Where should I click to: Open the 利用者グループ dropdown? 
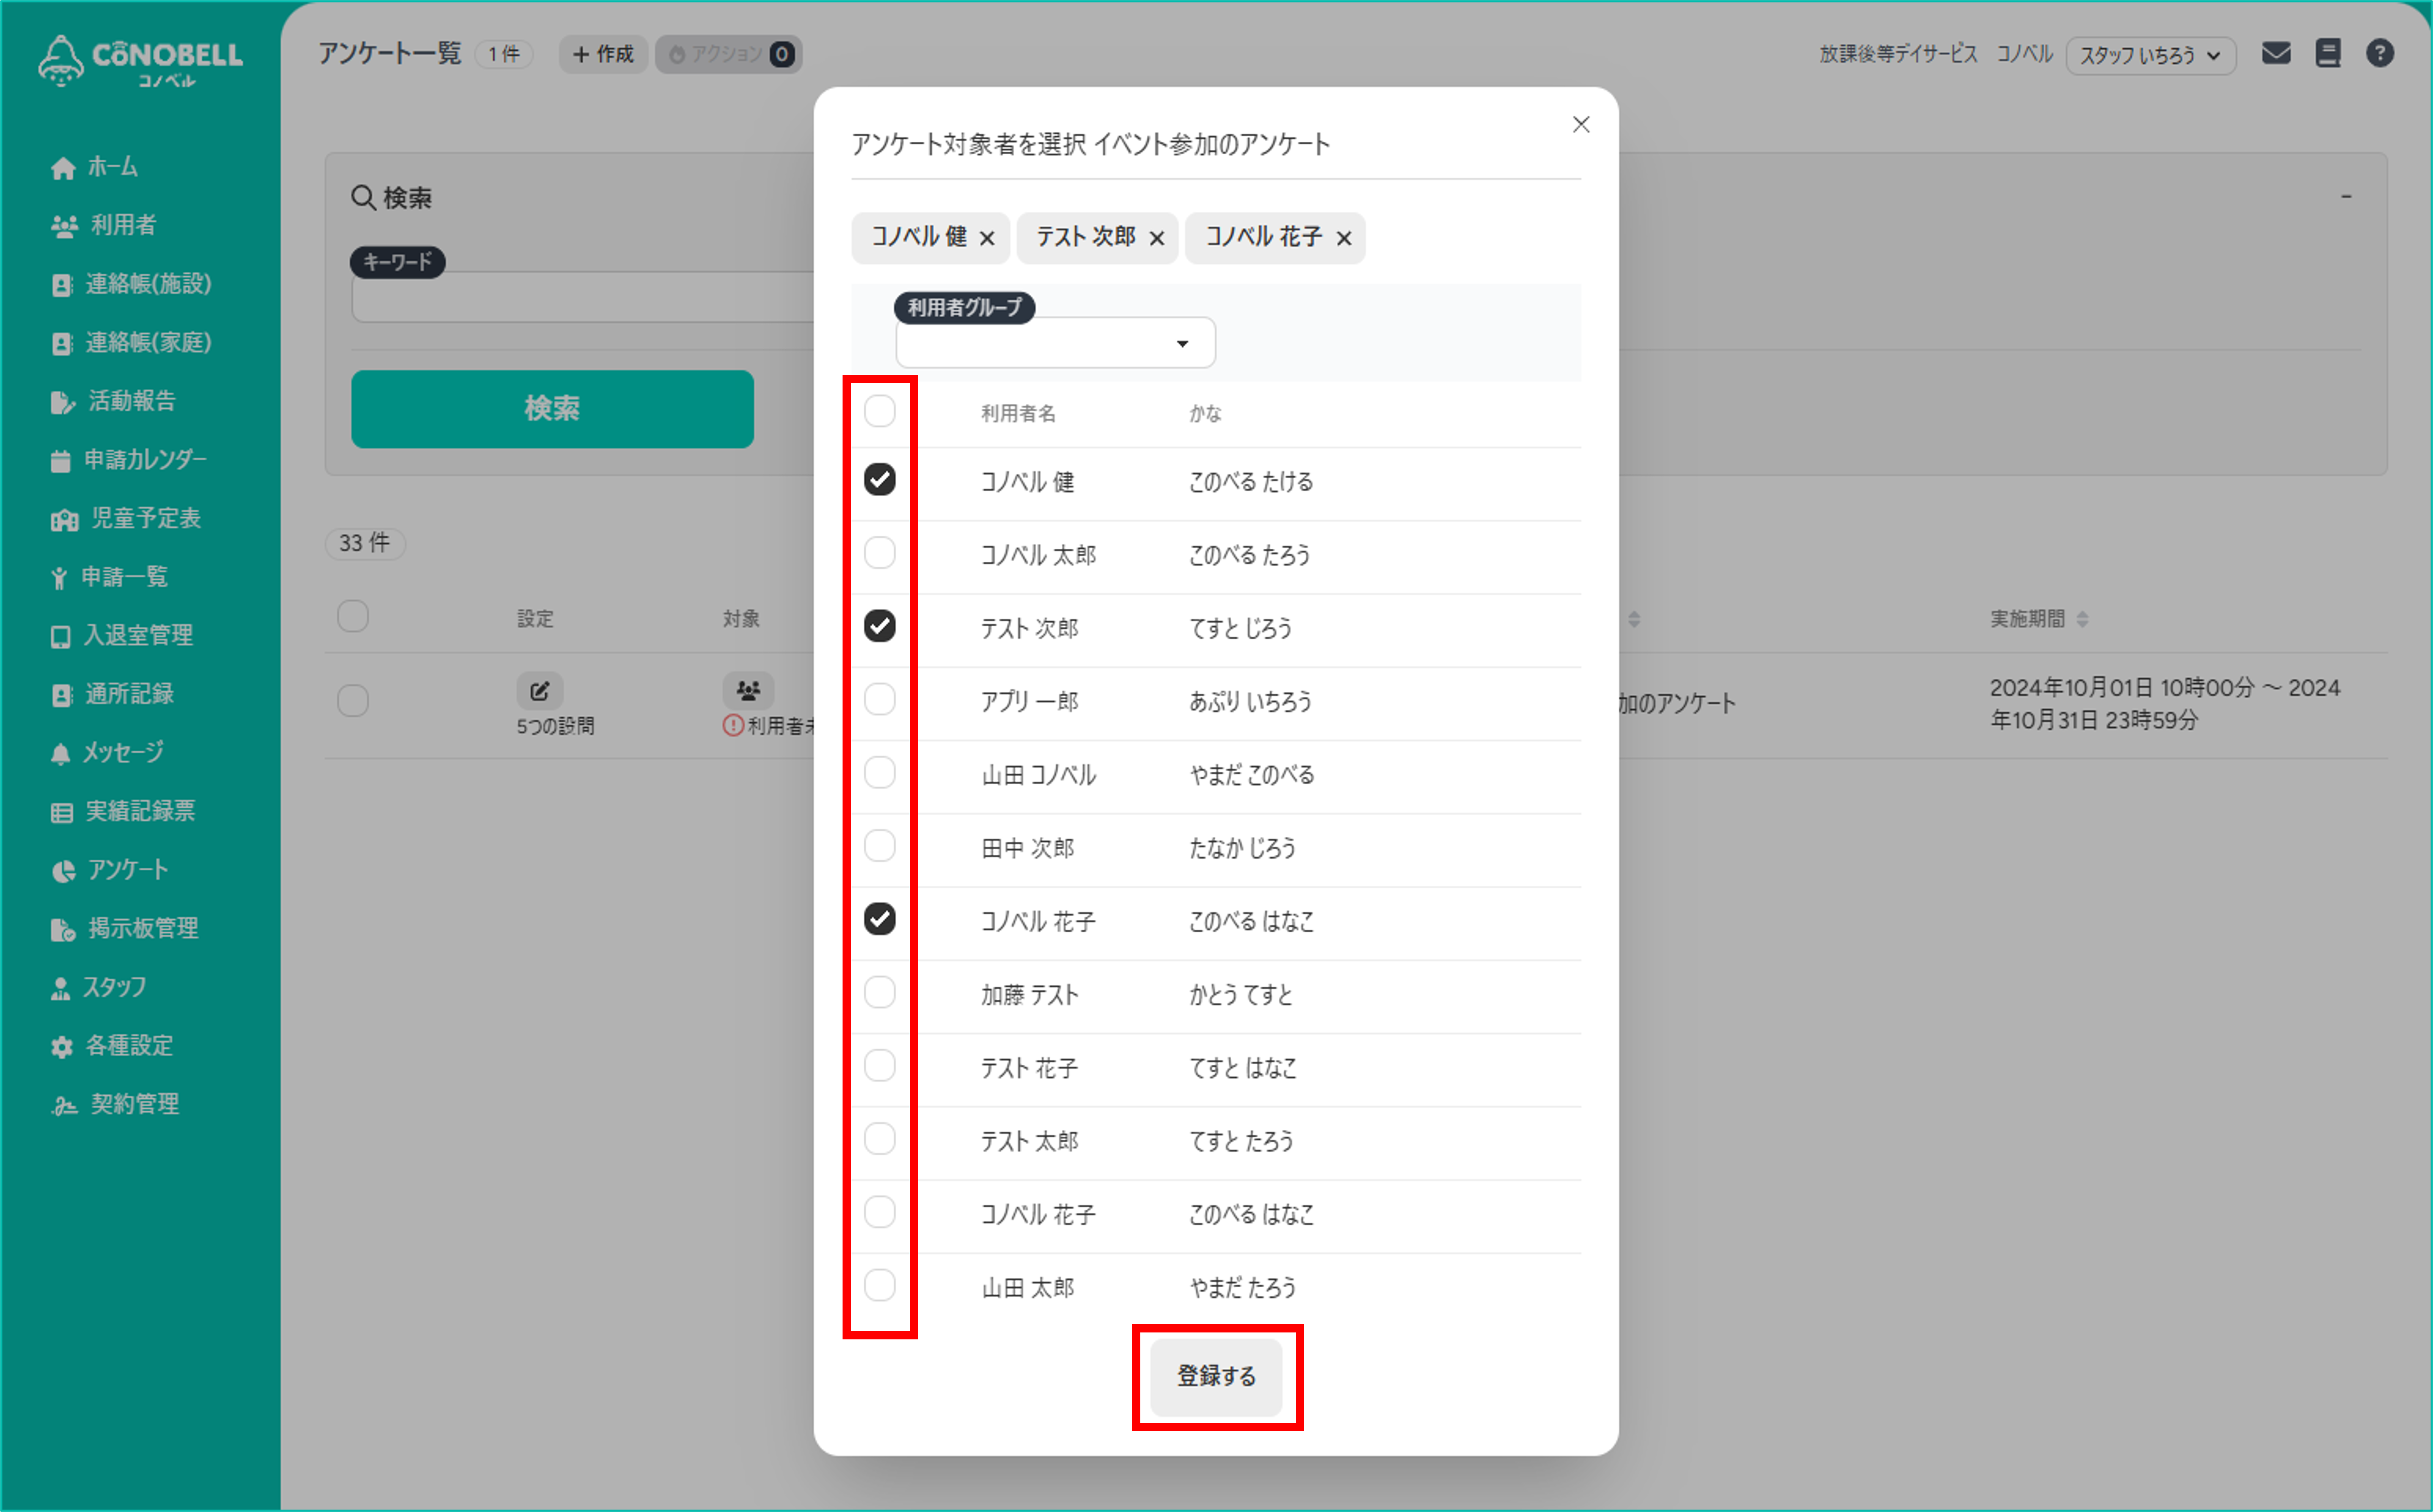[x=1055, y=343]
